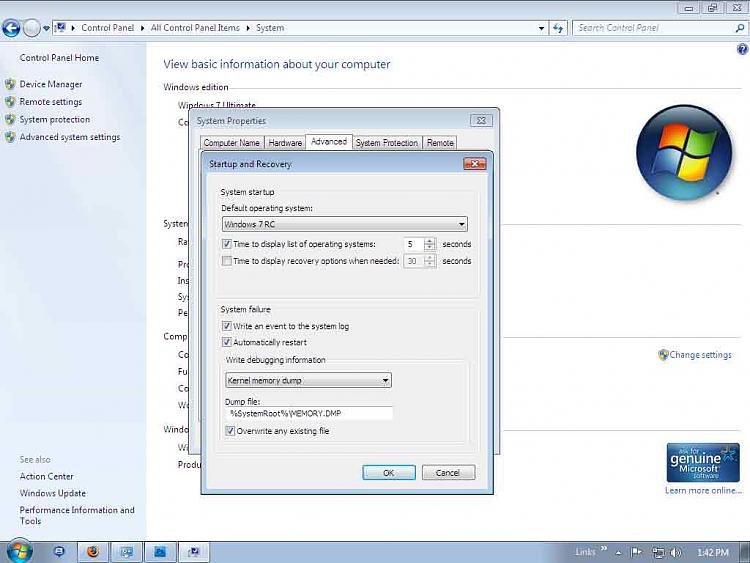750x563 pixels.
Task: Open the recent pages dropdown arrow
Action: pos(46,28)
